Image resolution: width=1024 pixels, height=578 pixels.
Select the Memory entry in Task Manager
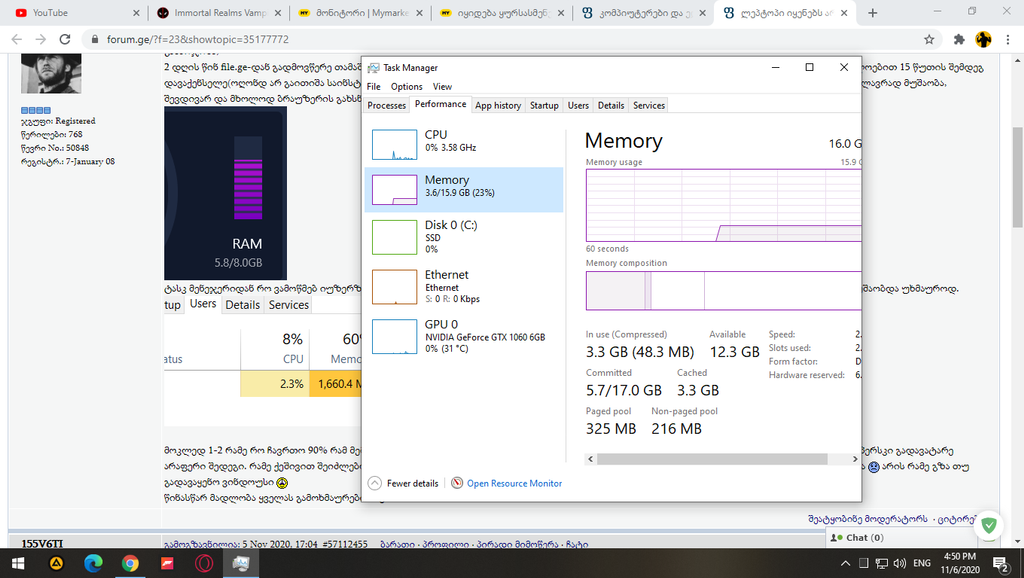[x=464, y=189]
